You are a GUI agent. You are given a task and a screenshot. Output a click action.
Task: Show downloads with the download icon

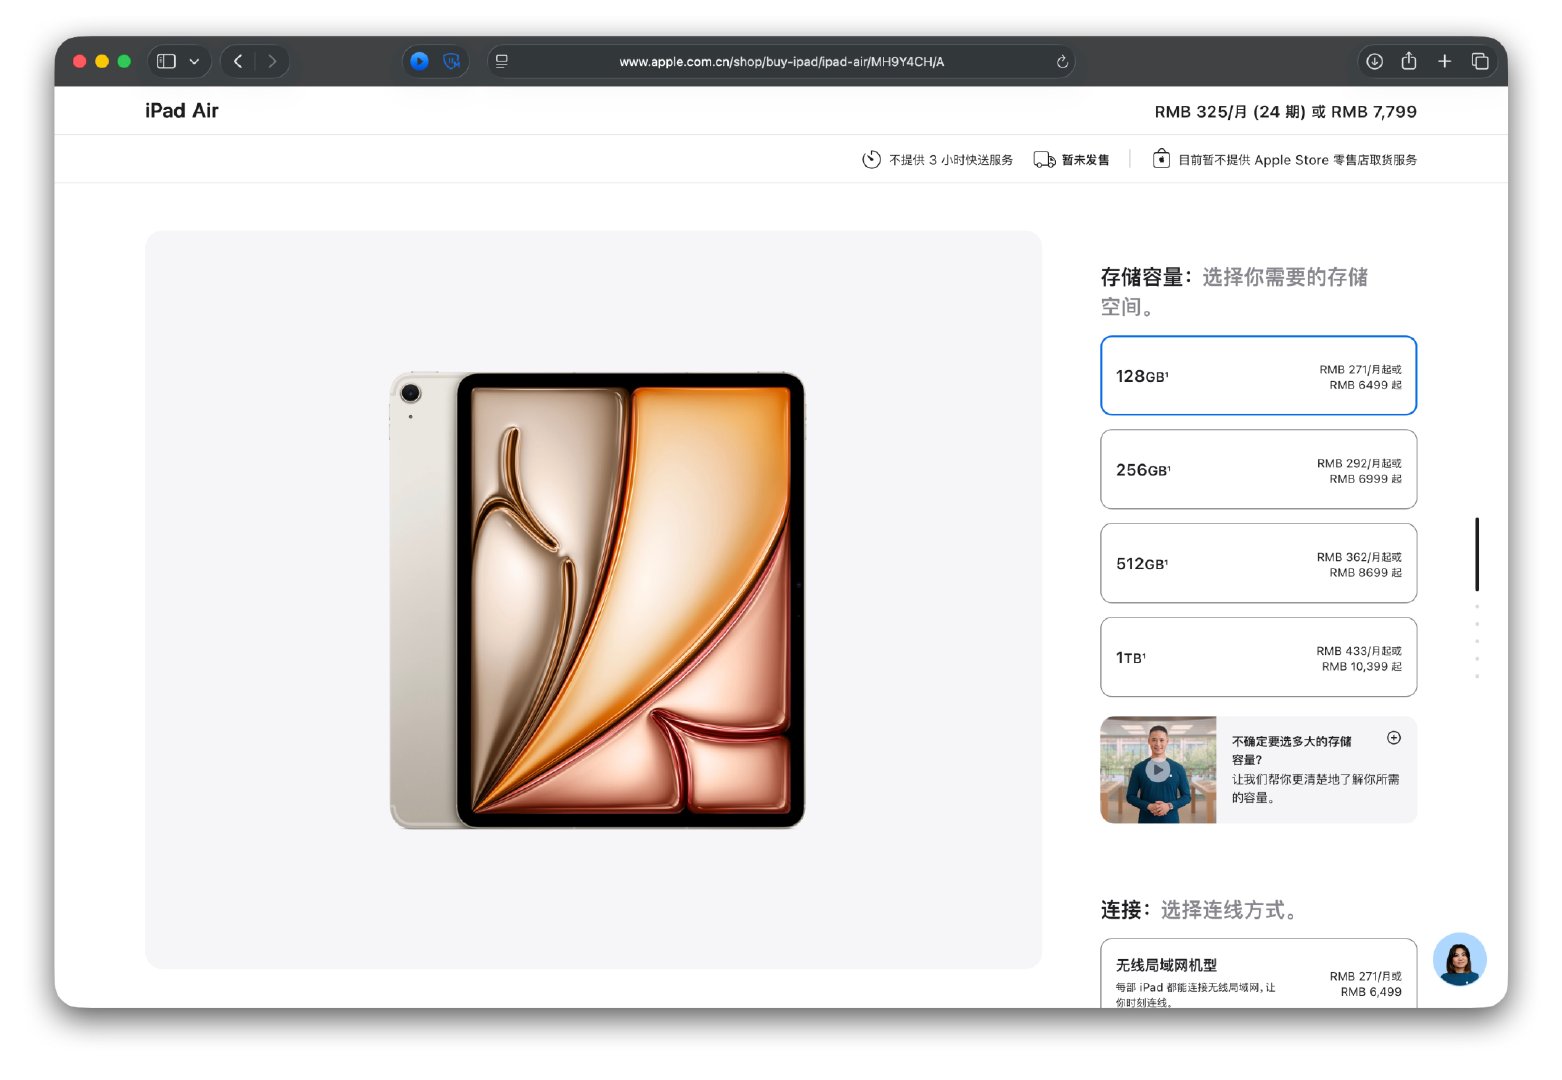(x=1375, y=61)
